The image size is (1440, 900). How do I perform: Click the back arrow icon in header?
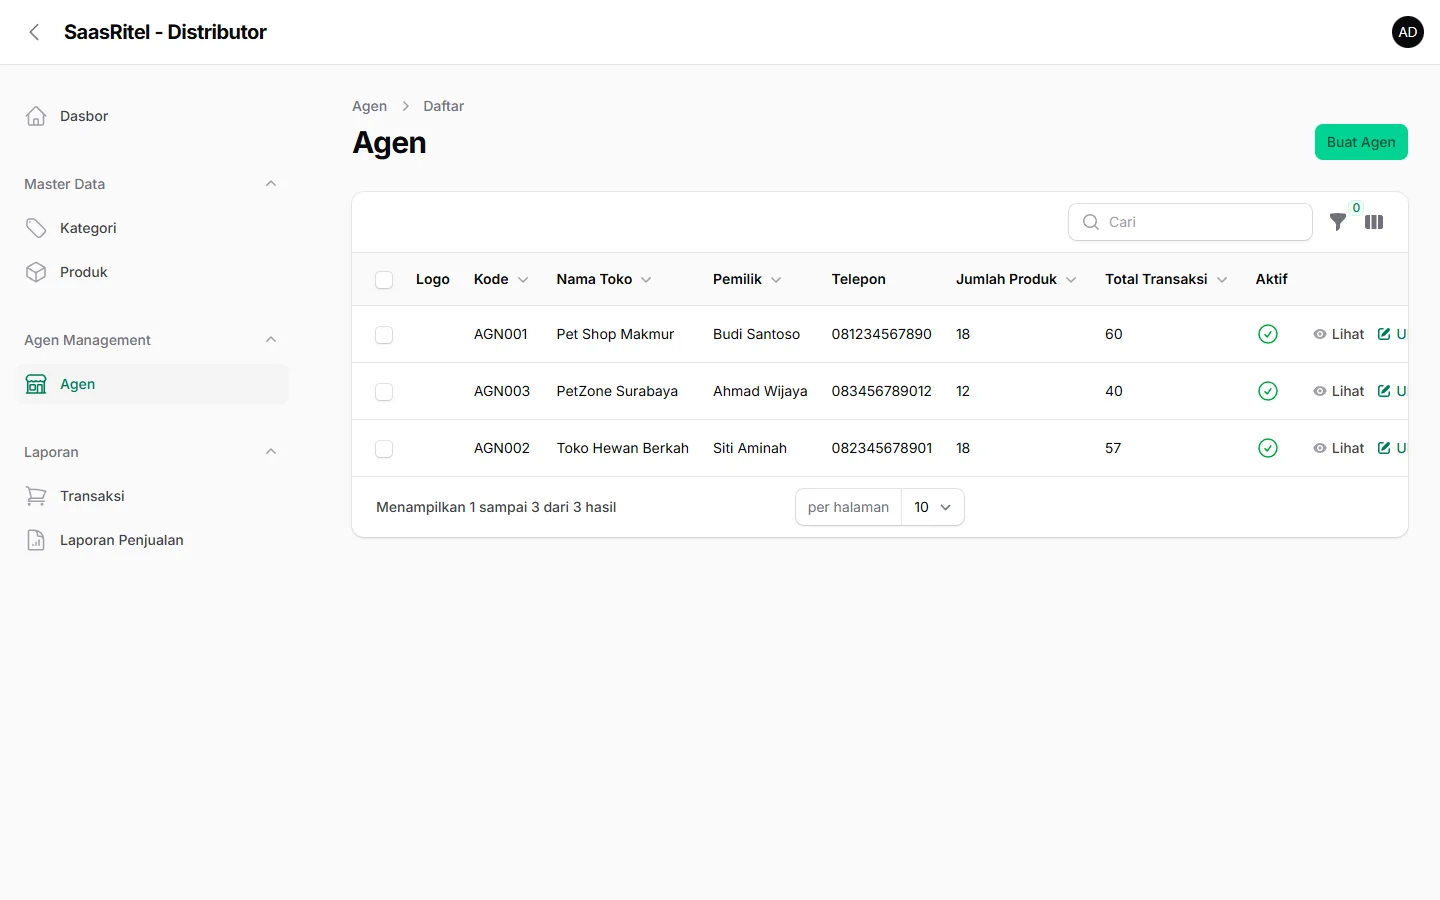click(x=34, y=32)
